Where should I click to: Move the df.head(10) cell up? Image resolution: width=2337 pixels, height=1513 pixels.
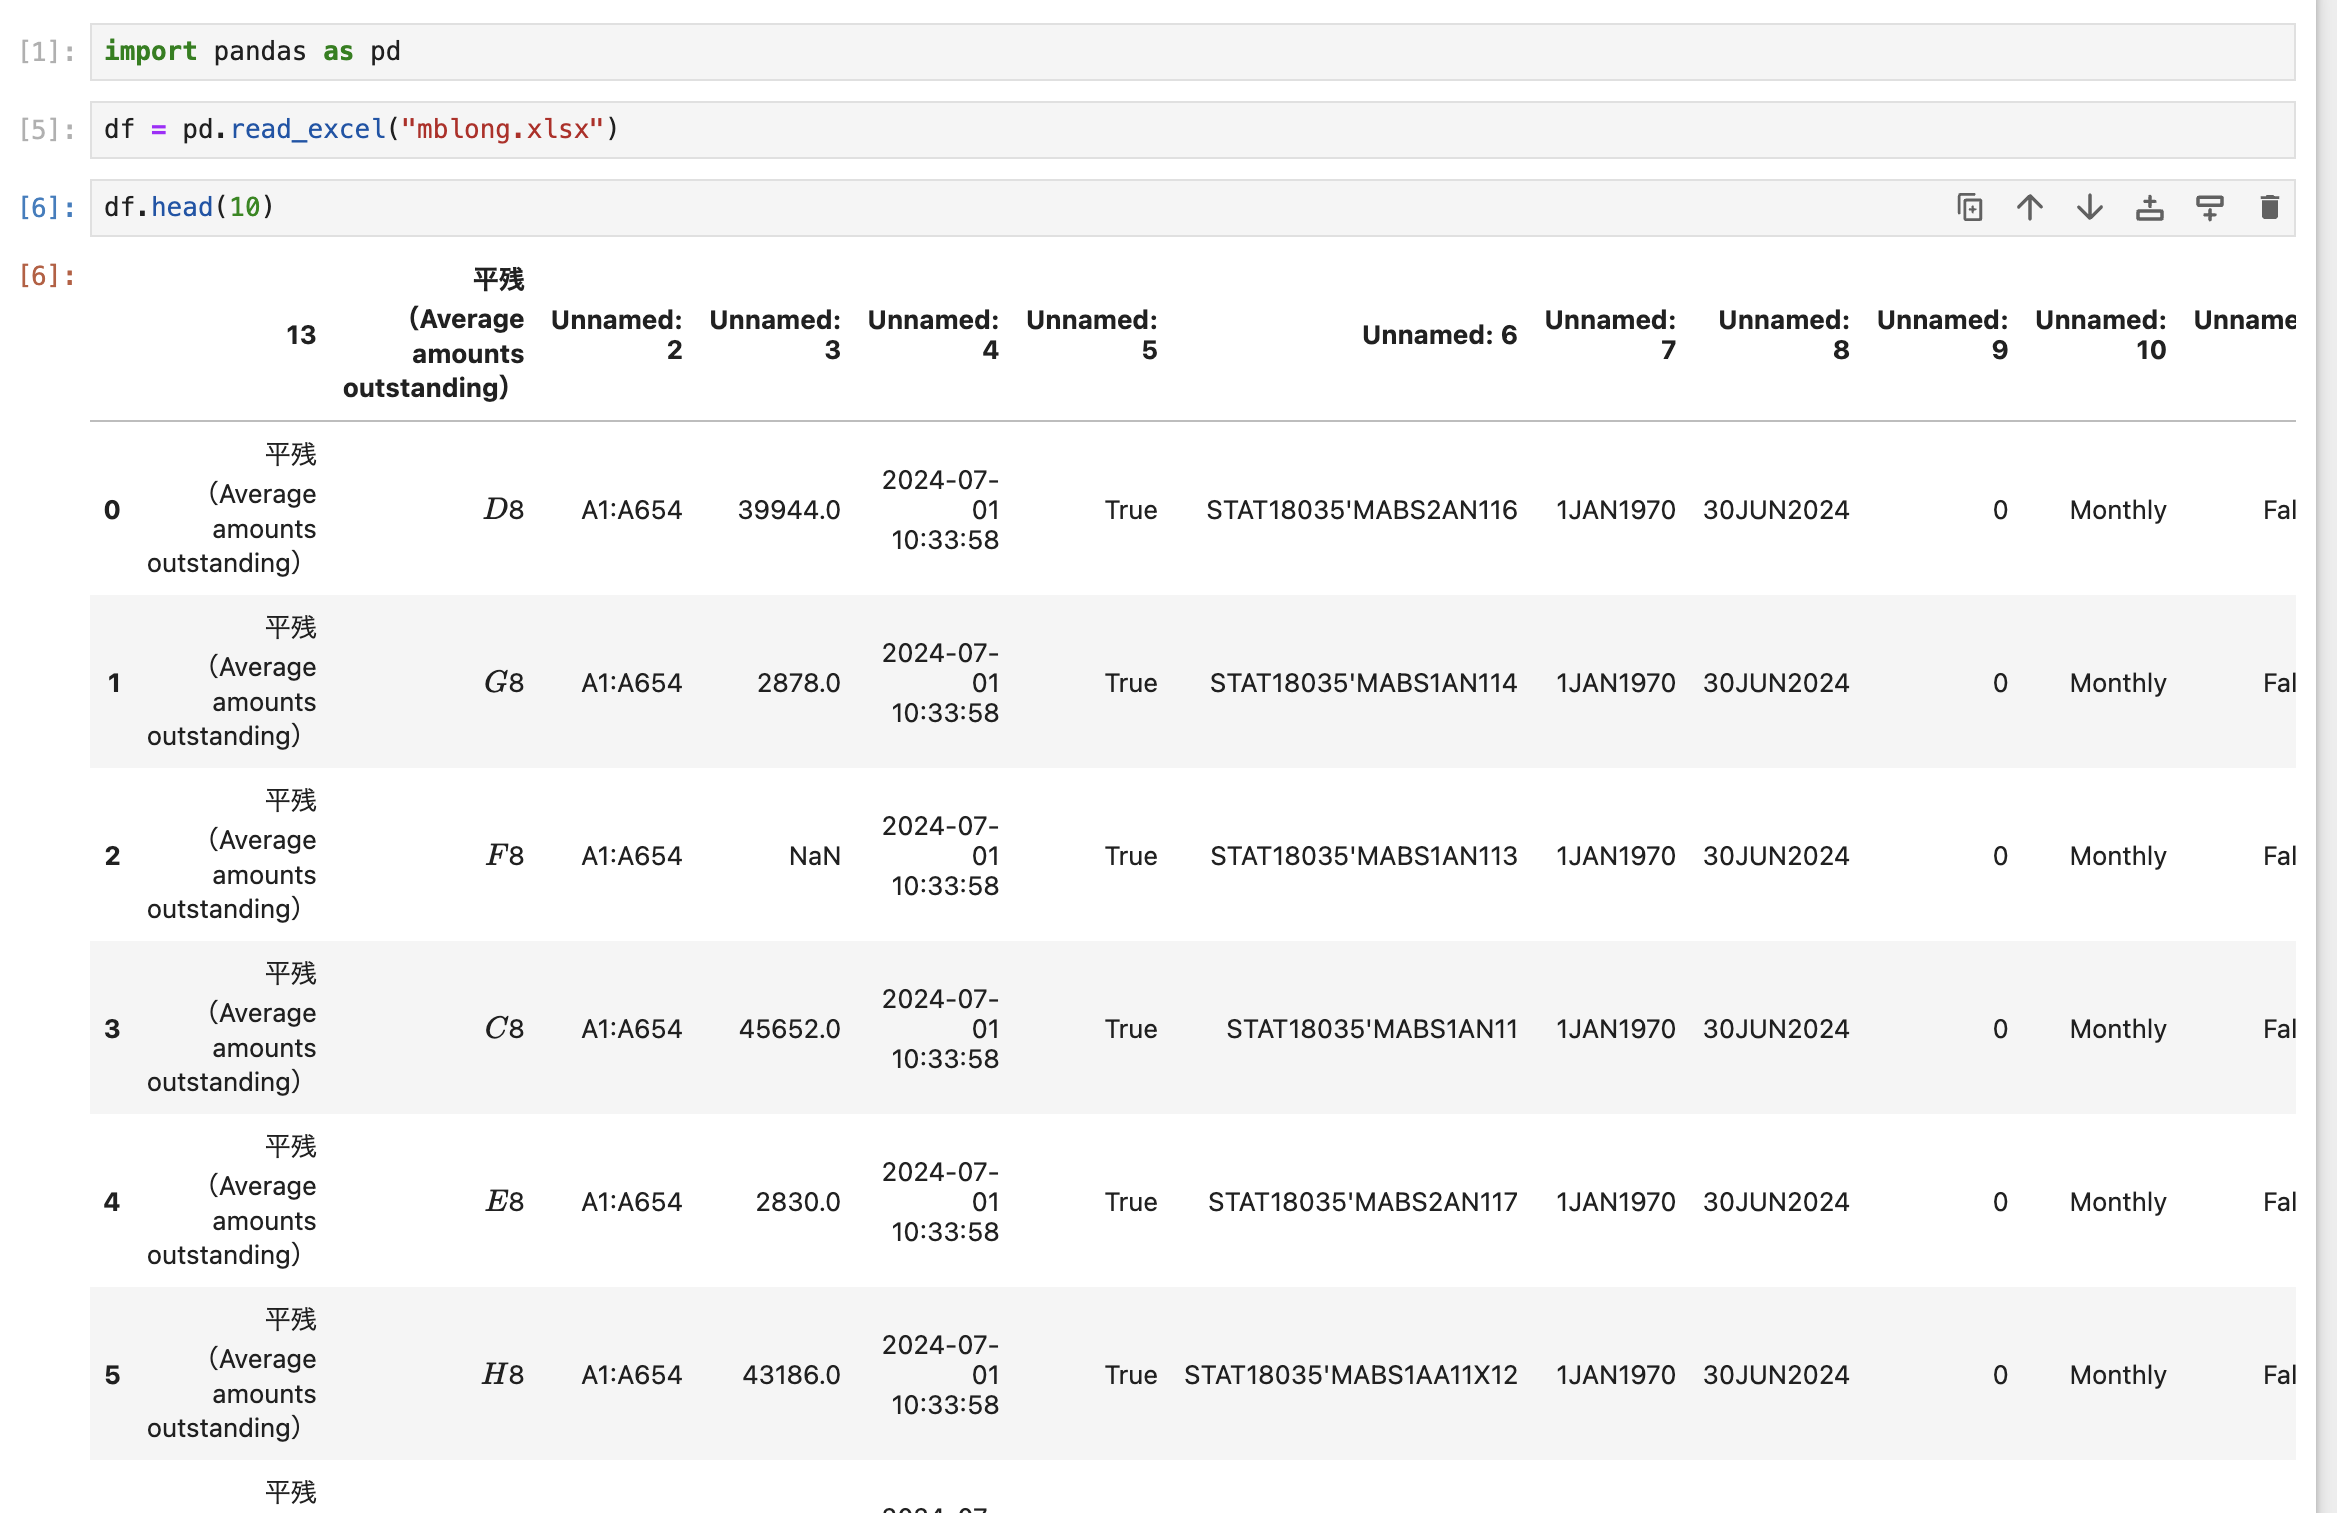tap(2029, 208)
